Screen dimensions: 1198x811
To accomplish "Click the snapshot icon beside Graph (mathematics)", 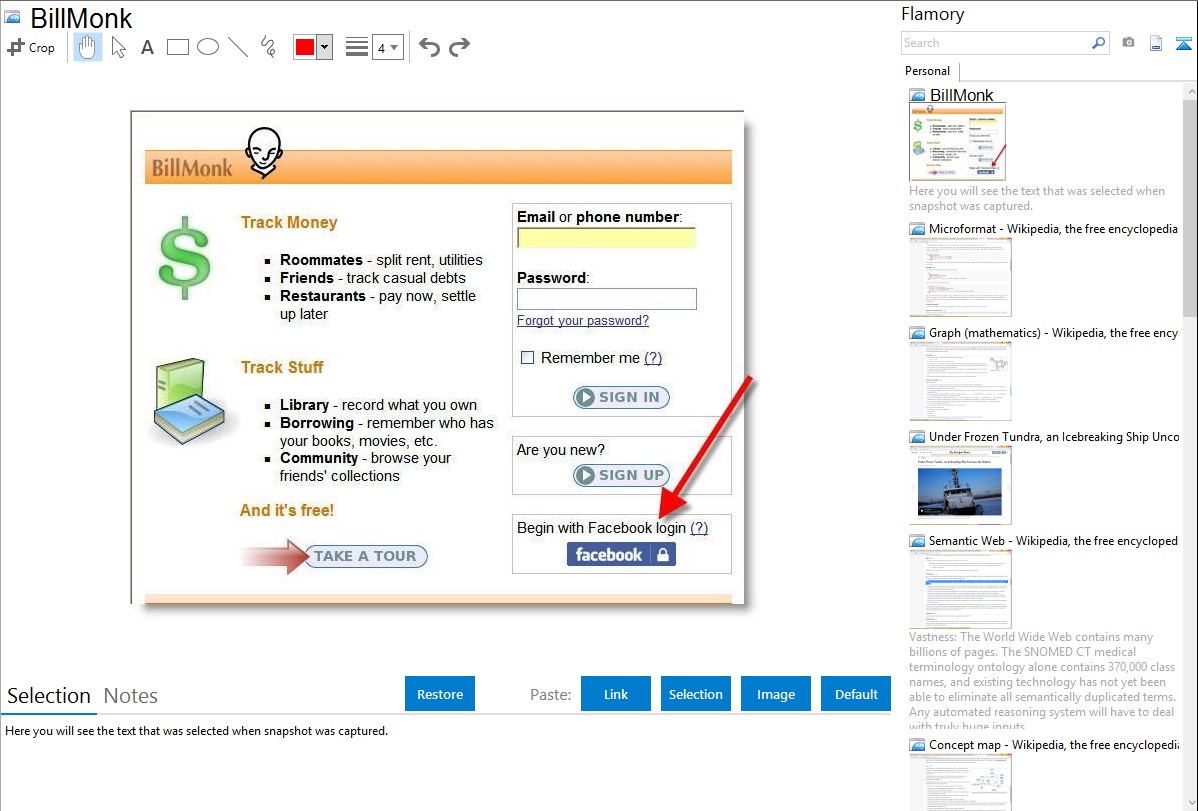I will pyautogui.click(x=918, y=333).
